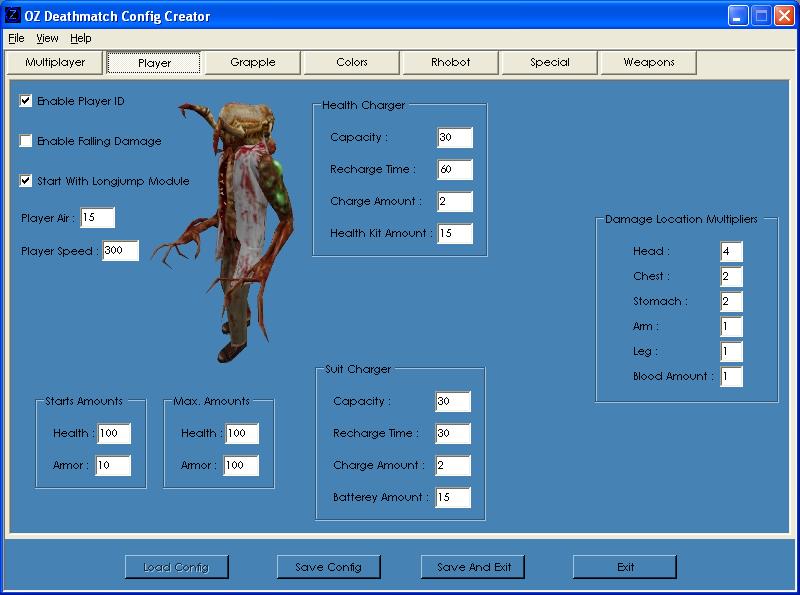Click the Health Kit Amount field

point(455,233)
